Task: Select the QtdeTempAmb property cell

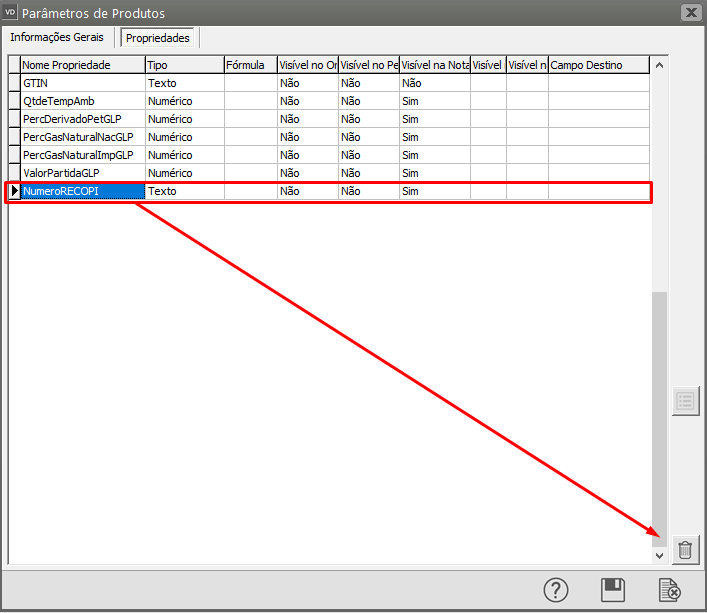Action: click(83, 101)
